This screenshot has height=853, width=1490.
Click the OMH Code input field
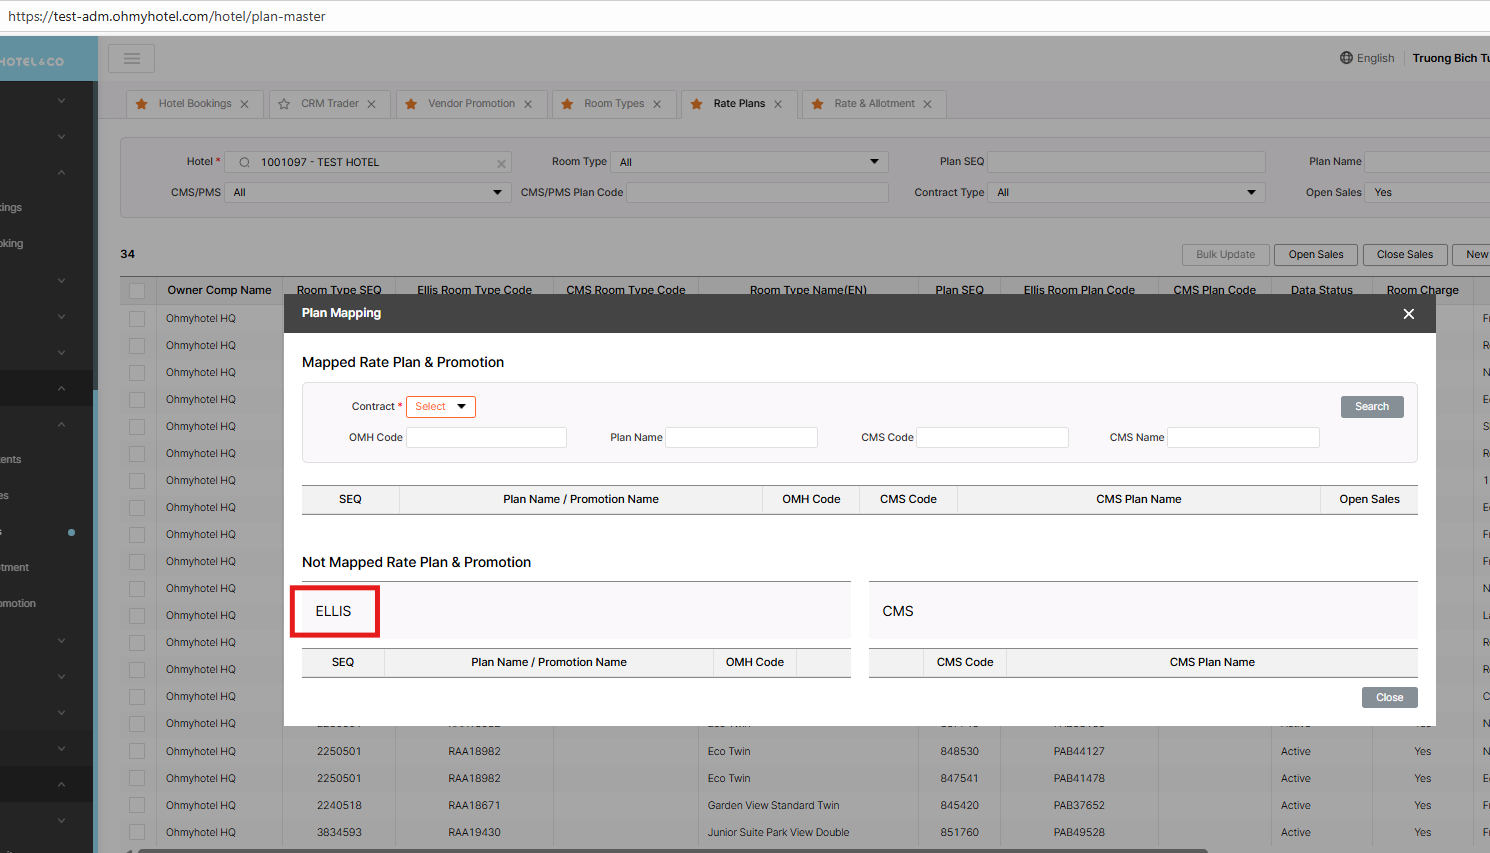(x=486, y=438)
